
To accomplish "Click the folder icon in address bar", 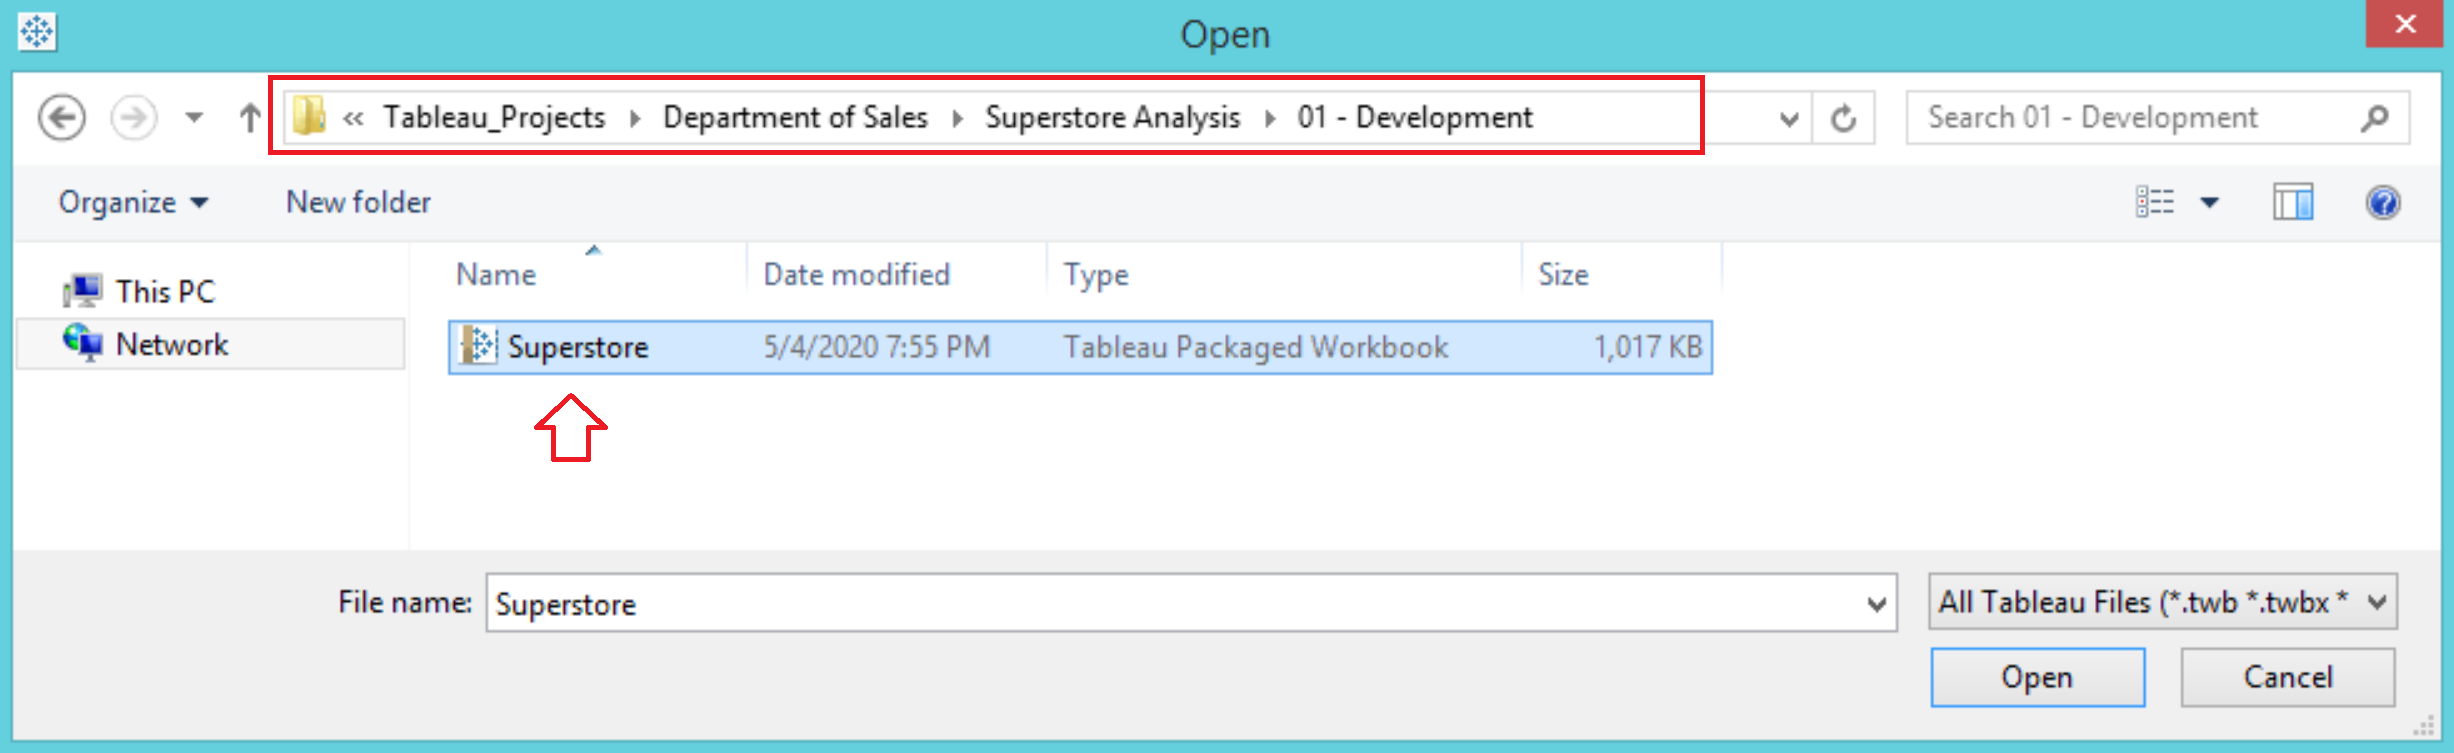I will pyautogui.click(x=309, y=117).
